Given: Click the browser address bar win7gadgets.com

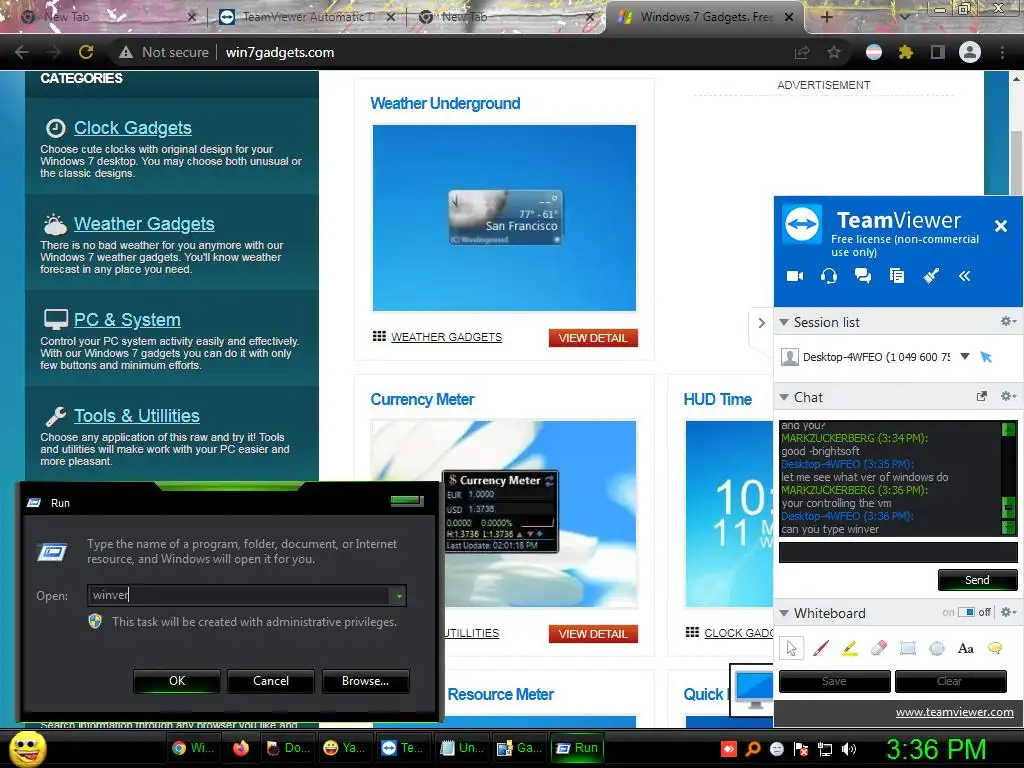Looking at the screenshot, I should [x=280, y=52].
